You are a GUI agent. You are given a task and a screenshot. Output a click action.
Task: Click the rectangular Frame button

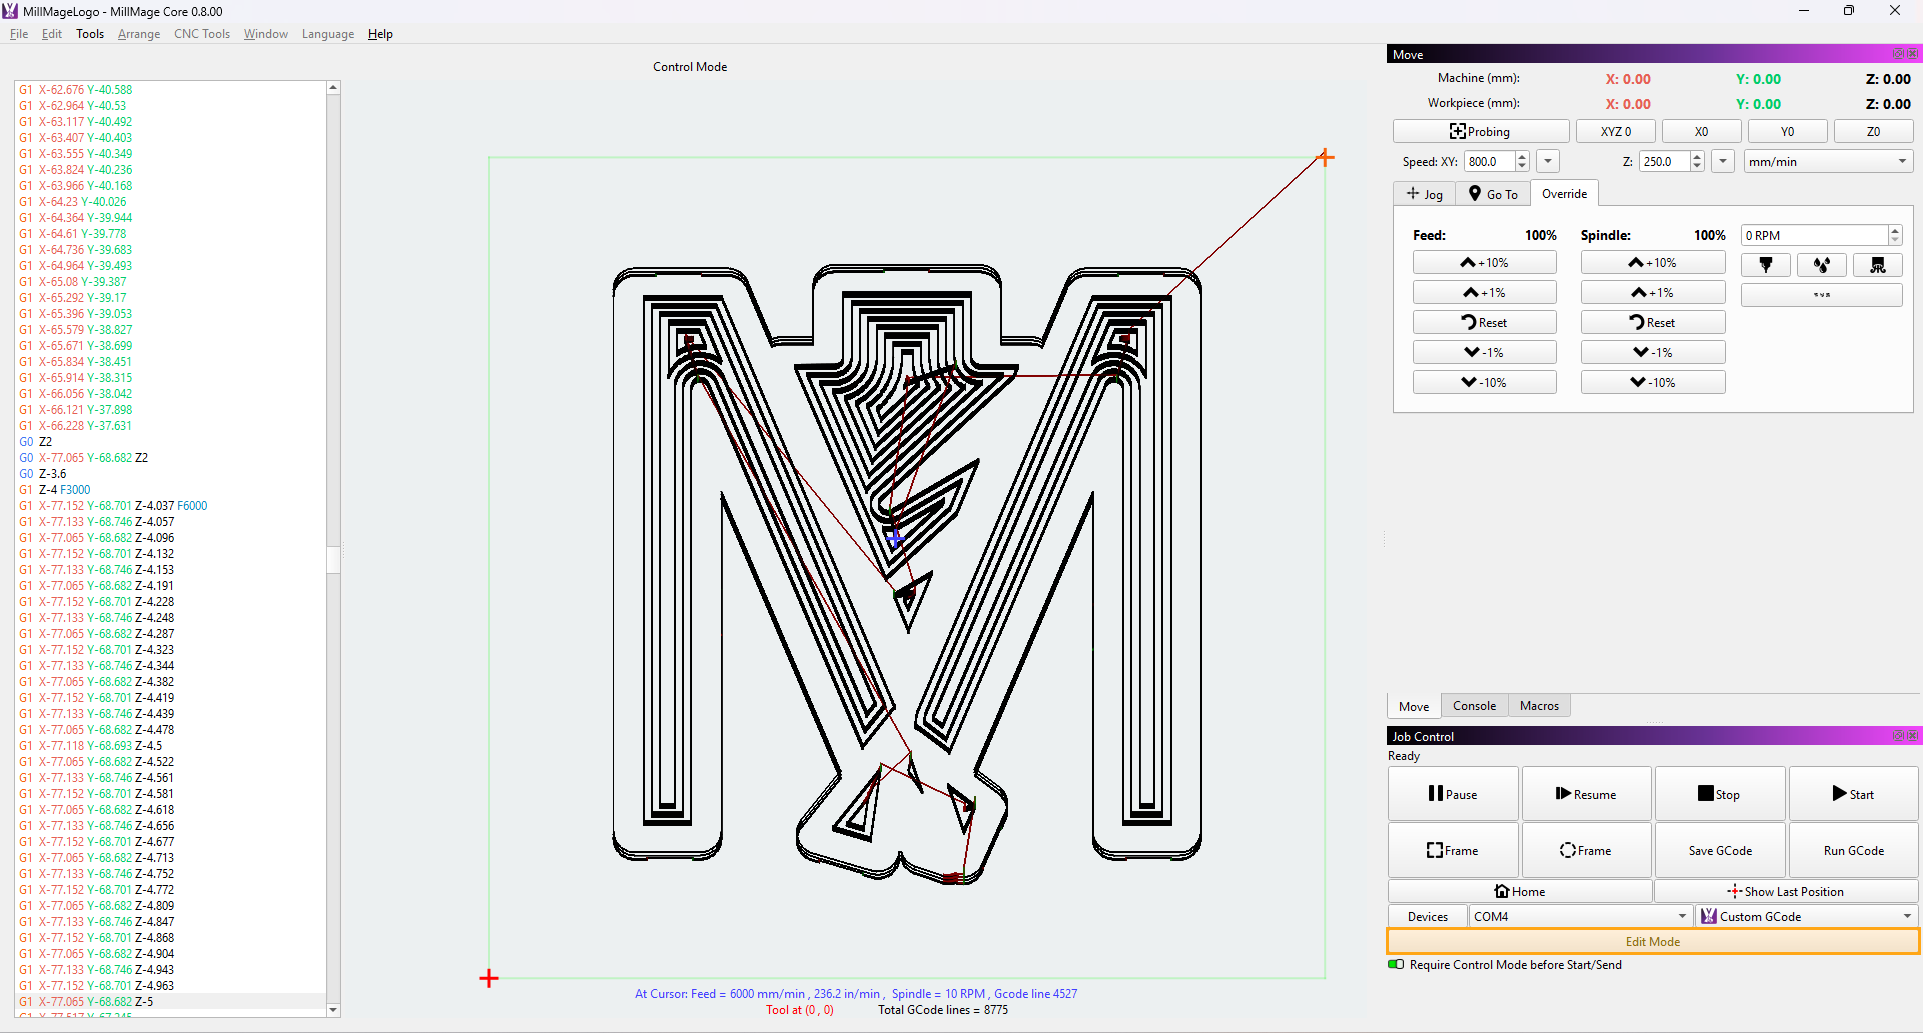click(1452, 850)
